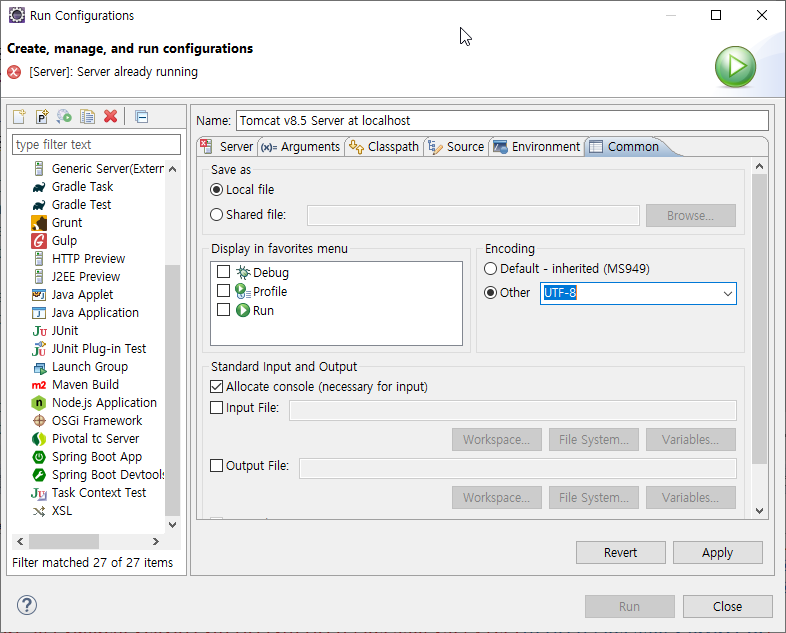
Task: Click the New prototype configuration icon
Action: (x=42, y=117)
